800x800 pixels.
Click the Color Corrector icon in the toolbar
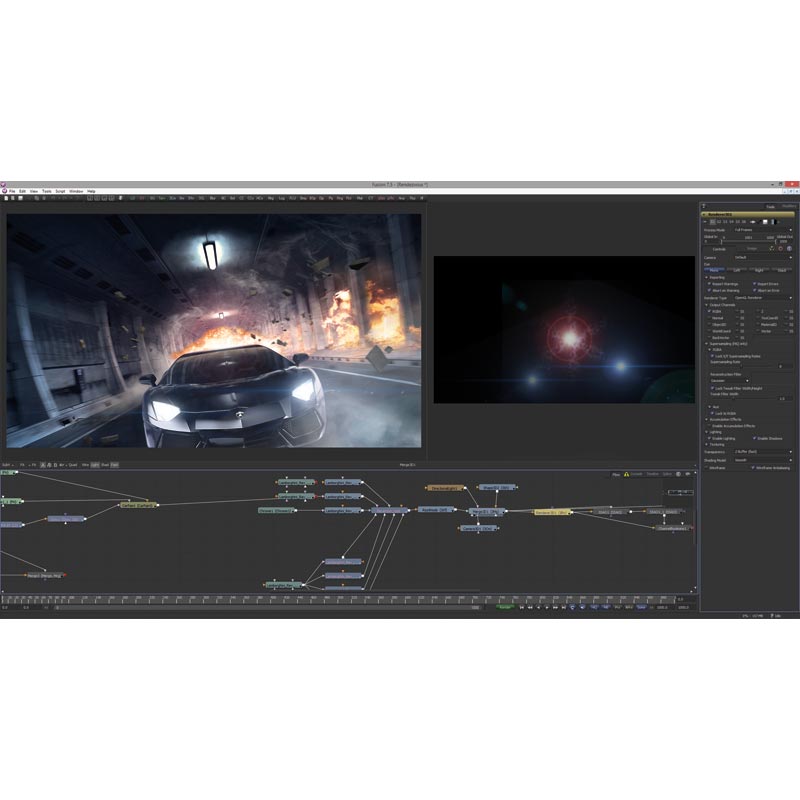248,197
